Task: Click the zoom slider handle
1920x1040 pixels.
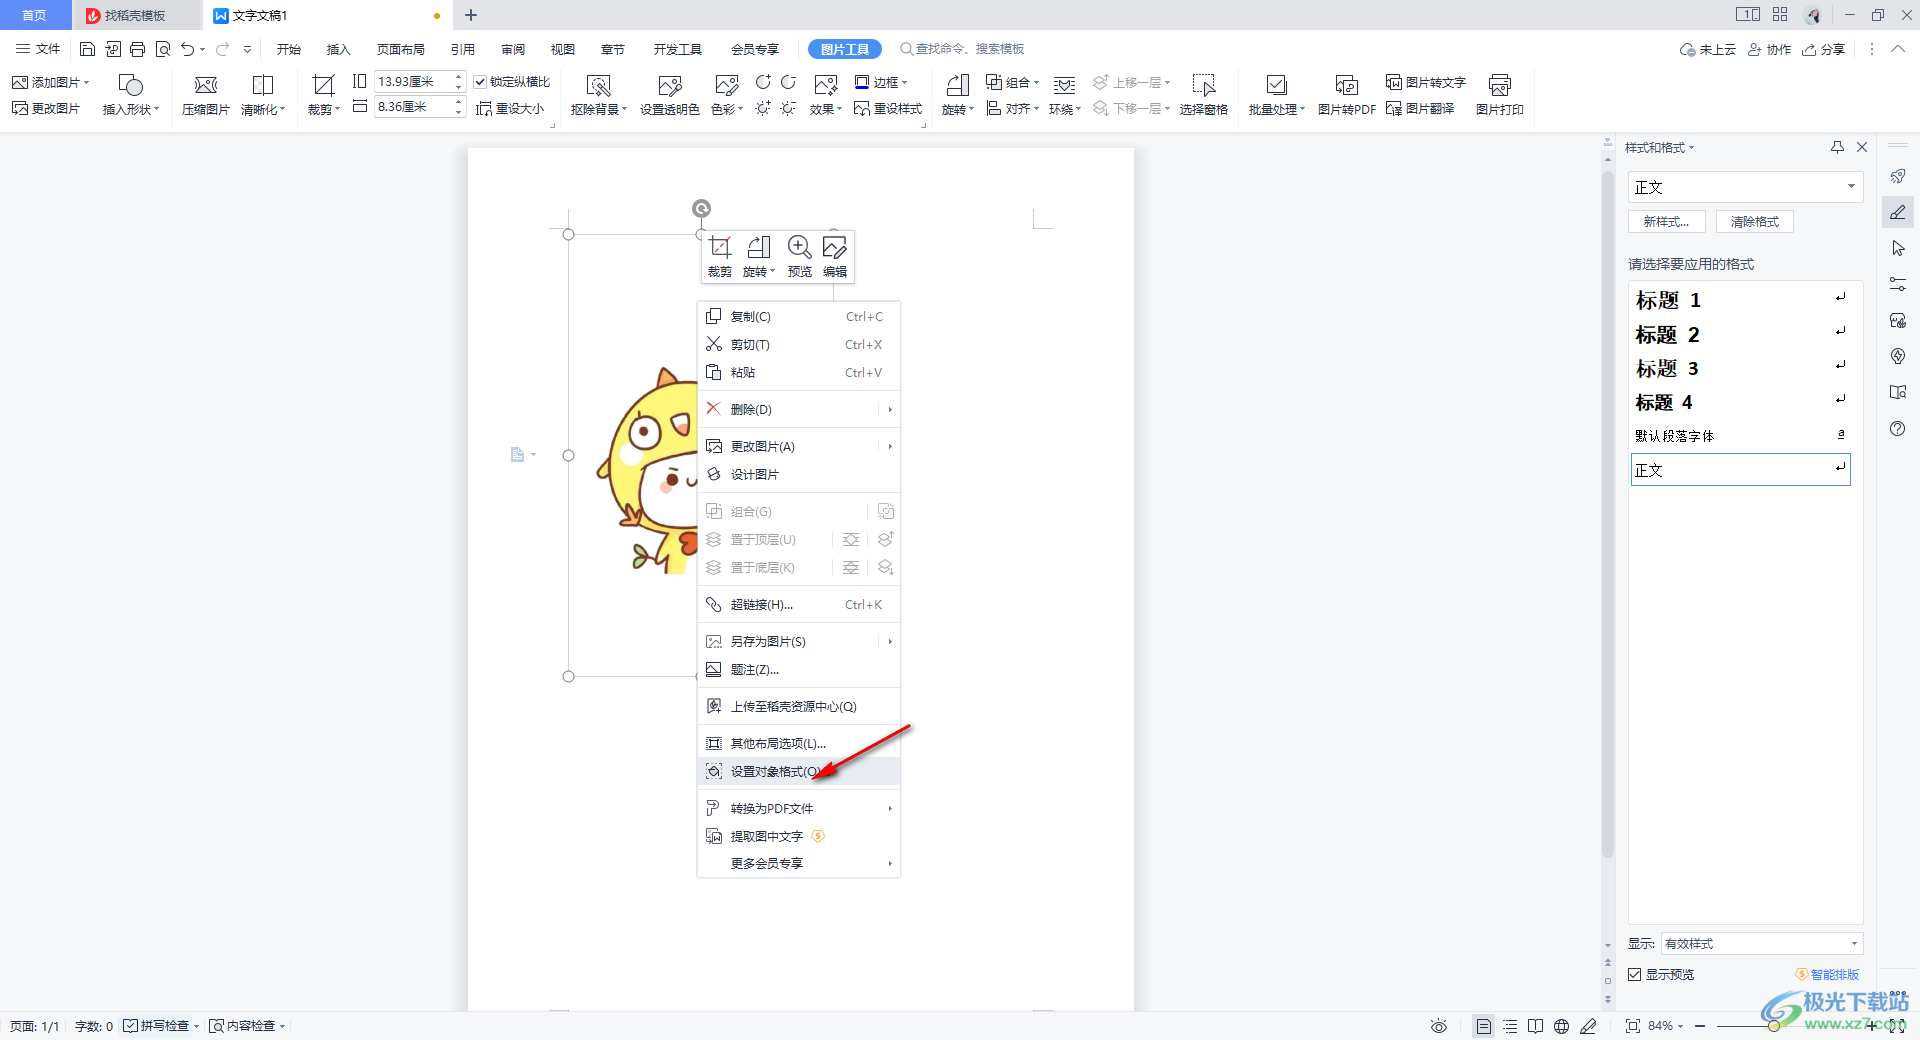Action: pyautogui.click(x=1773, y=1026)
